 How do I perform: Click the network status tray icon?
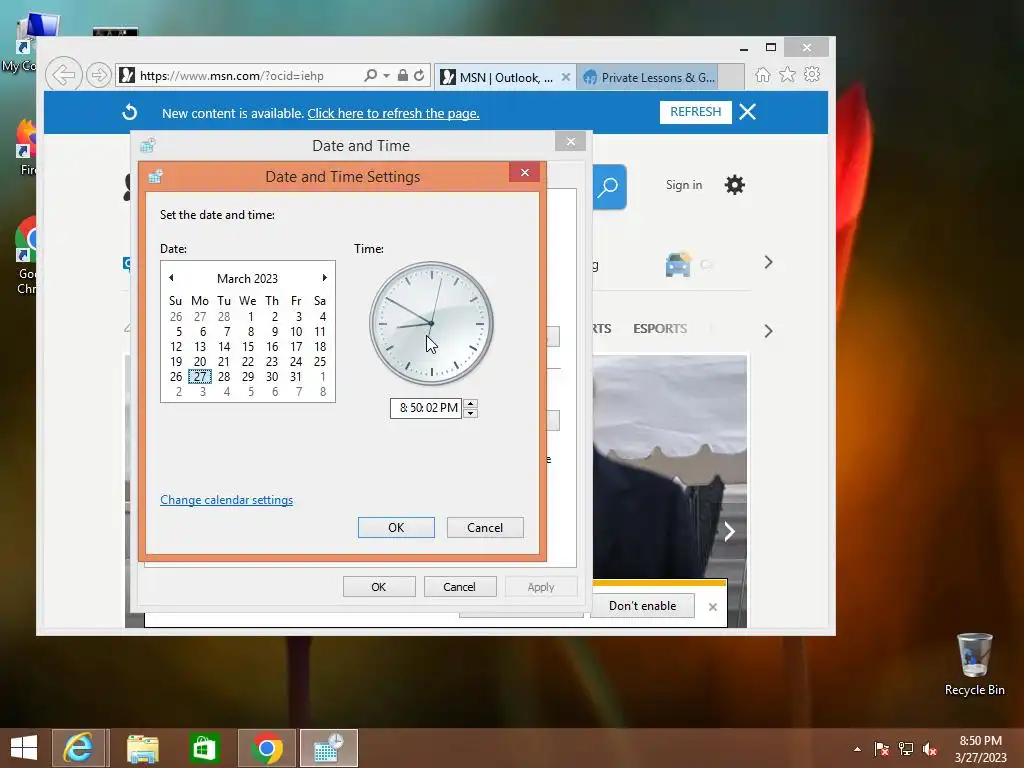coord(906,749)
